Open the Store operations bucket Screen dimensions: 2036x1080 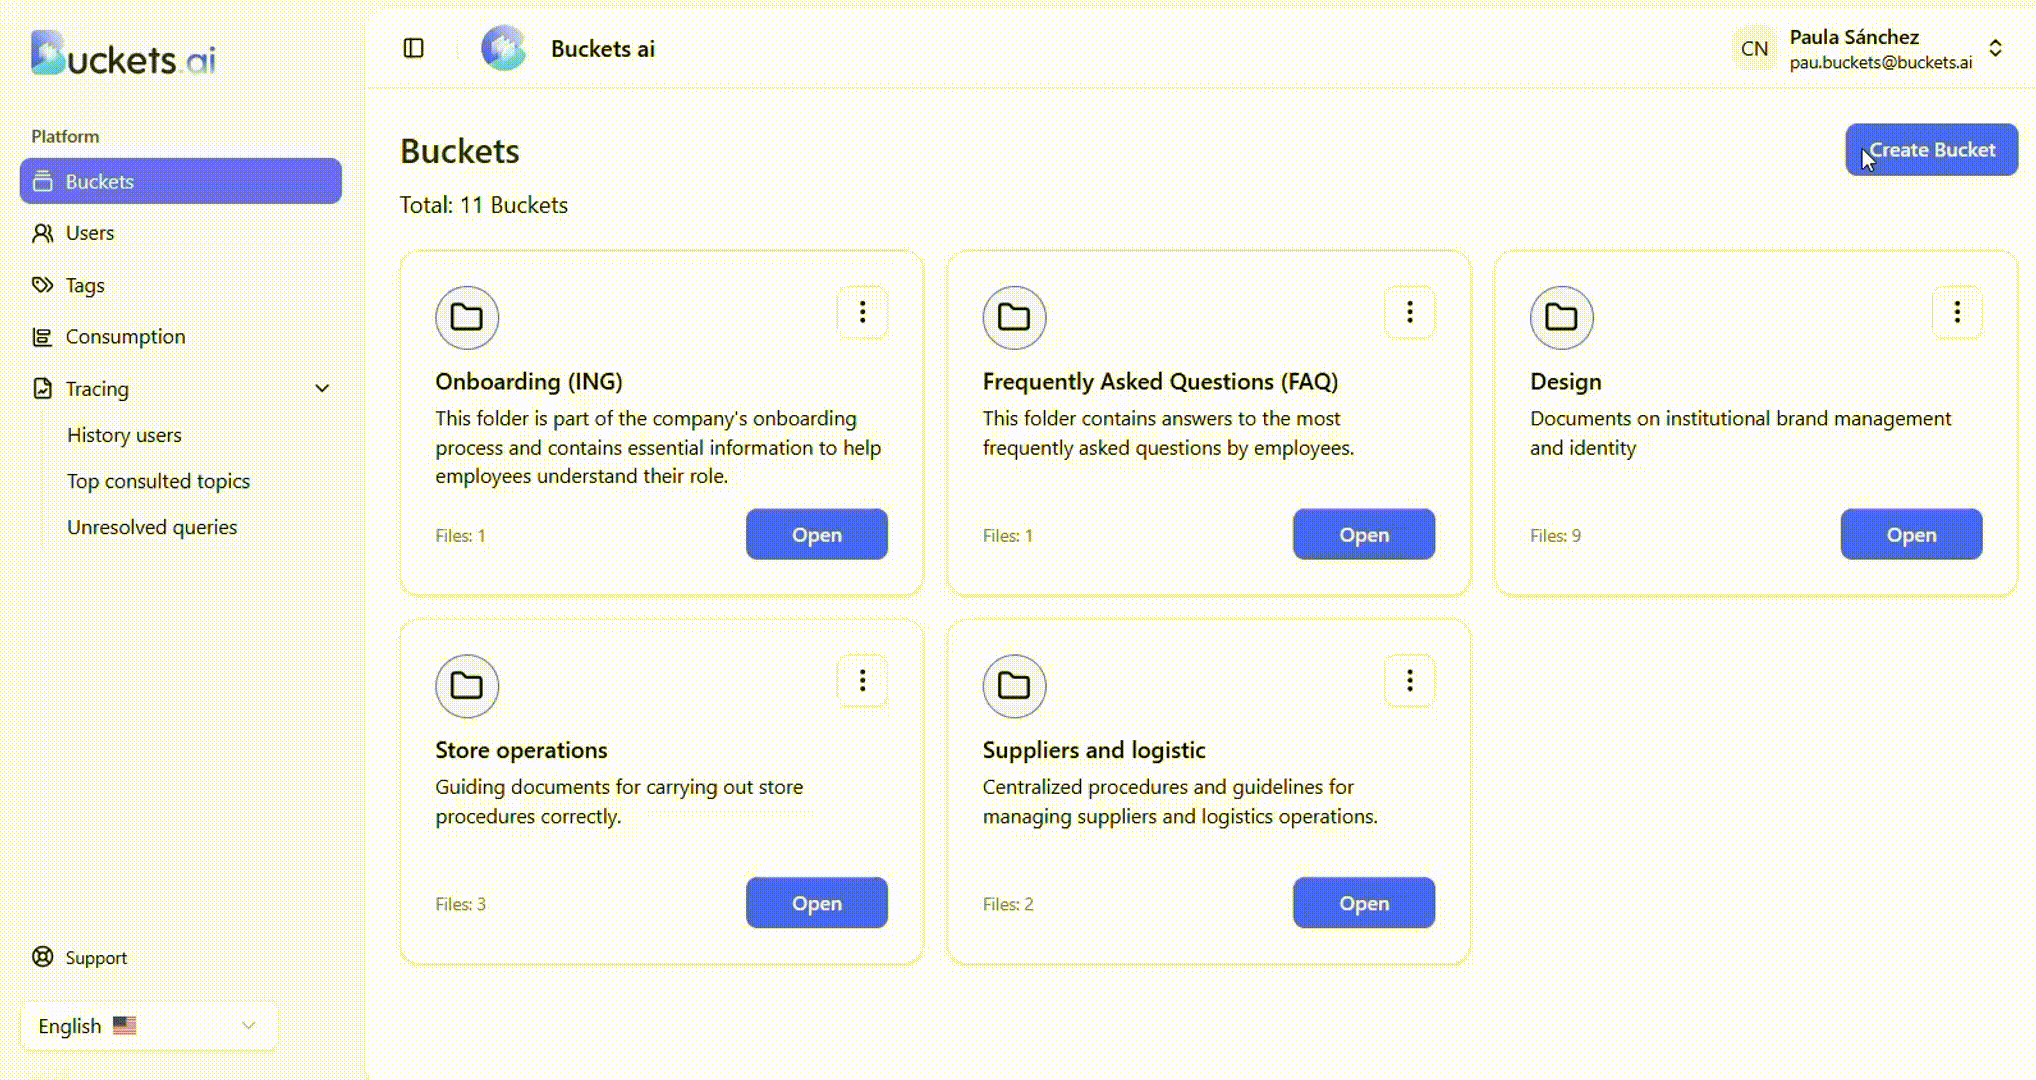[x=816, y=903]
